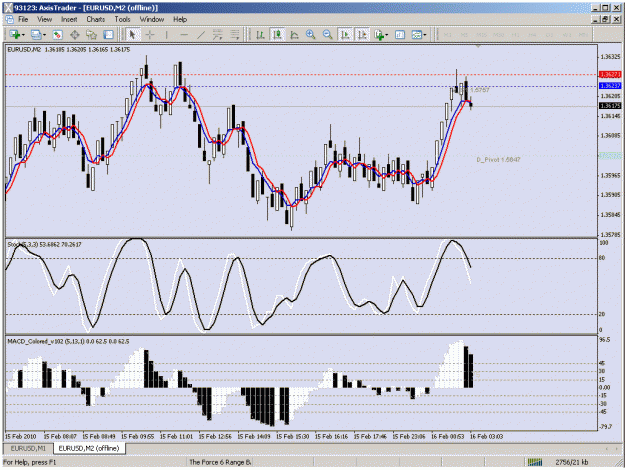Open the Data Window icon
The width and height of the screenshot is (625, 470).
75,35
